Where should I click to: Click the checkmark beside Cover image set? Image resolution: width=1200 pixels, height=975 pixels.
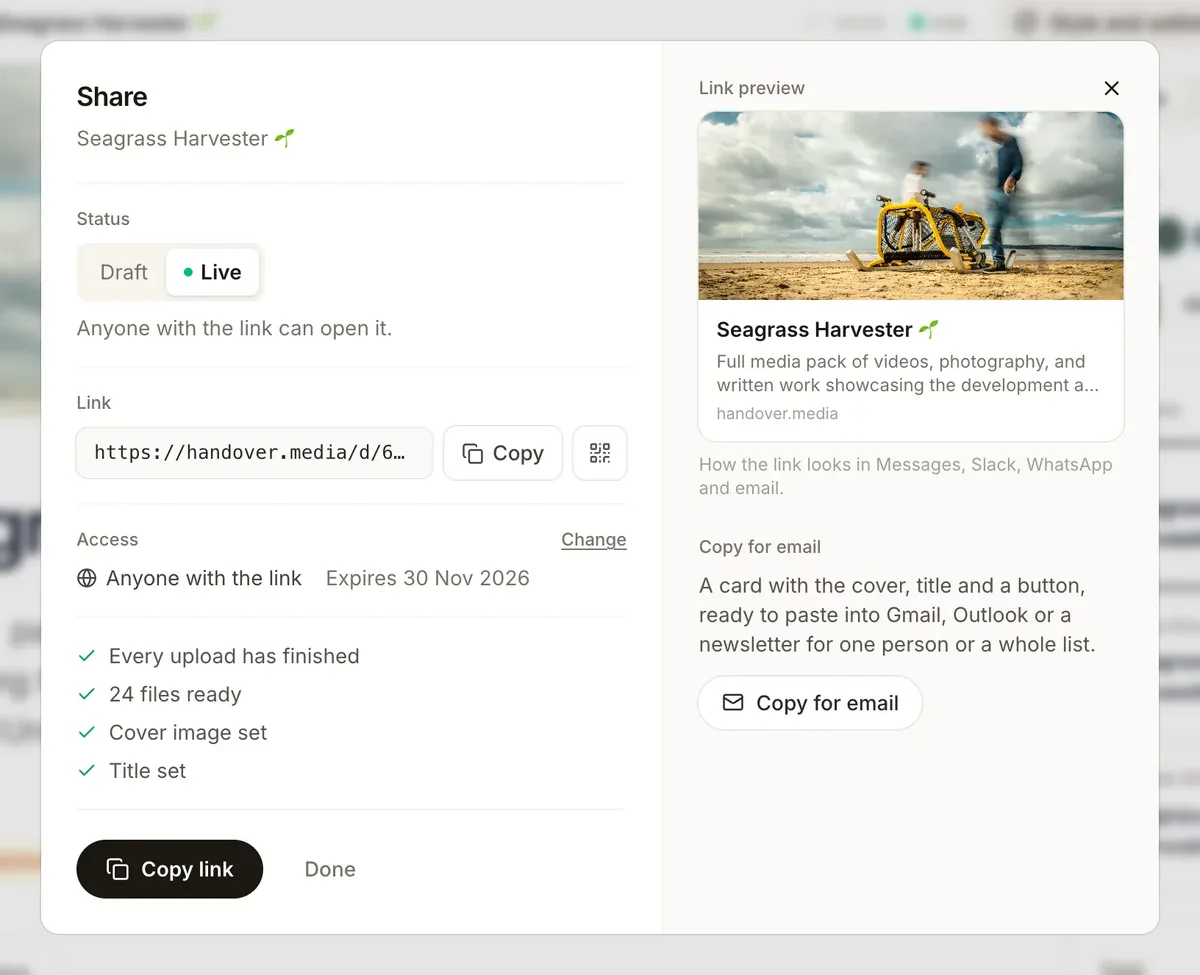pyautogui.click(x=87, y=732)
